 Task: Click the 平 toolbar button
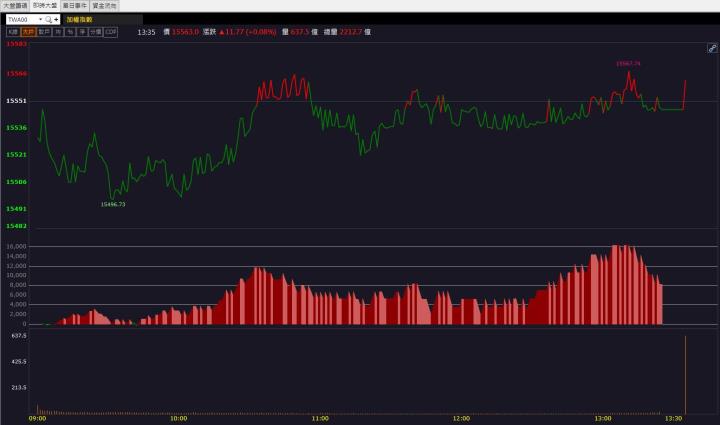pyautogui.click(x=83, y=32)
